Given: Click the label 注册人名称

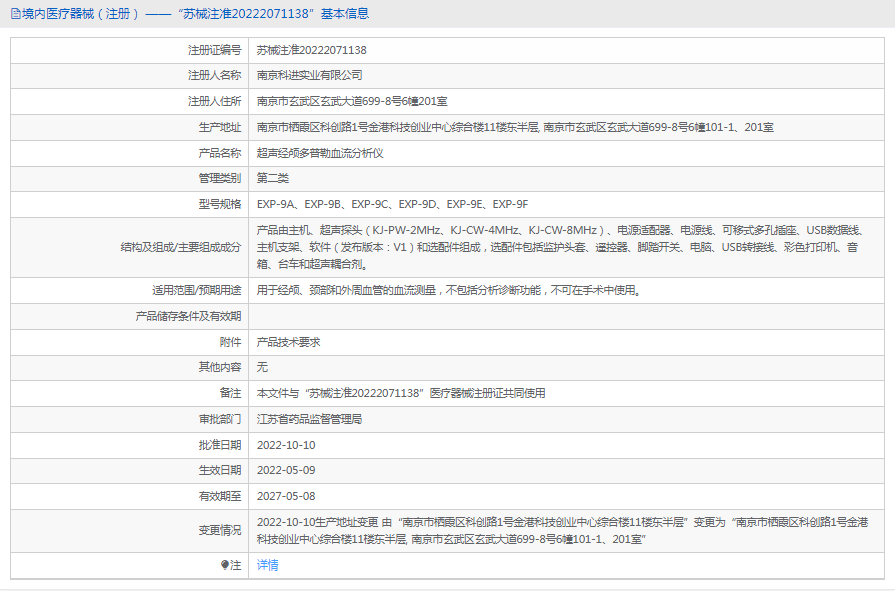Looking at the screenshot, I should [x=215, y=75].
